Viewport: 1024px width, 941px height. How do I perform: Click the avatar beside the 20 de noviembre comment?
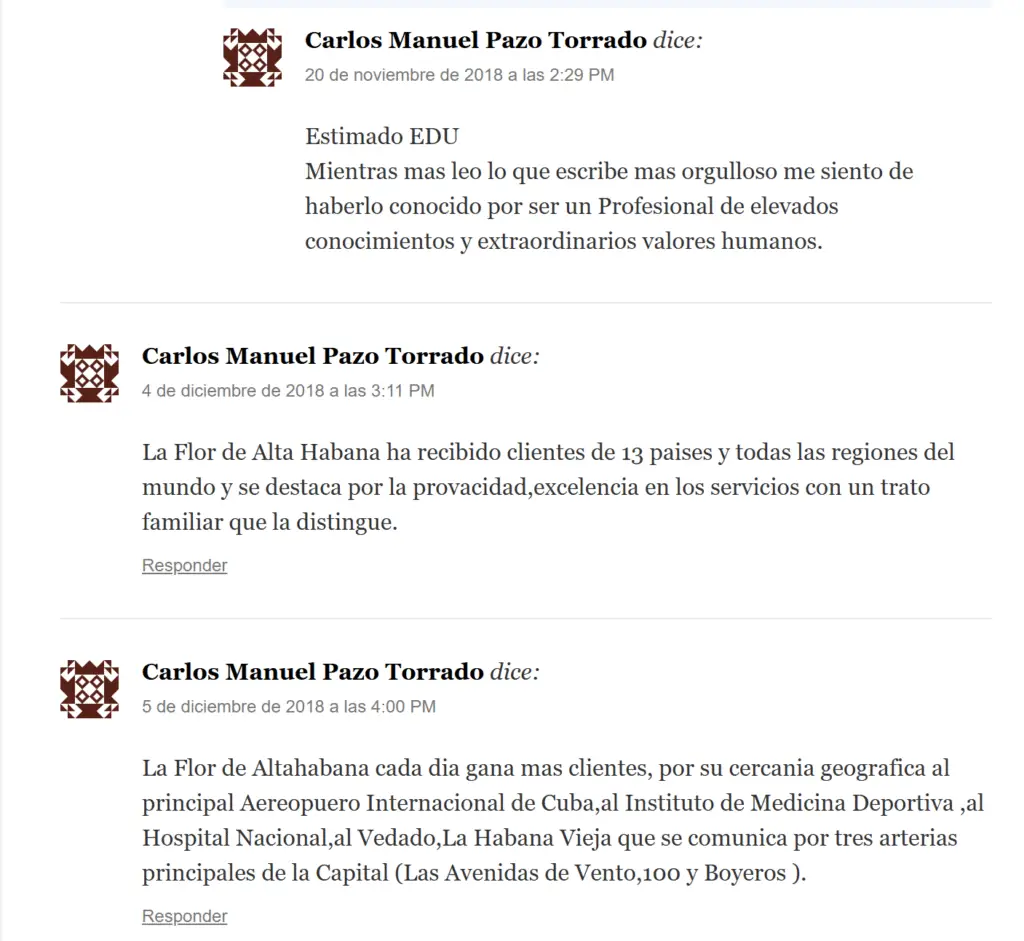pyautogui.click(x=252, y=57)
